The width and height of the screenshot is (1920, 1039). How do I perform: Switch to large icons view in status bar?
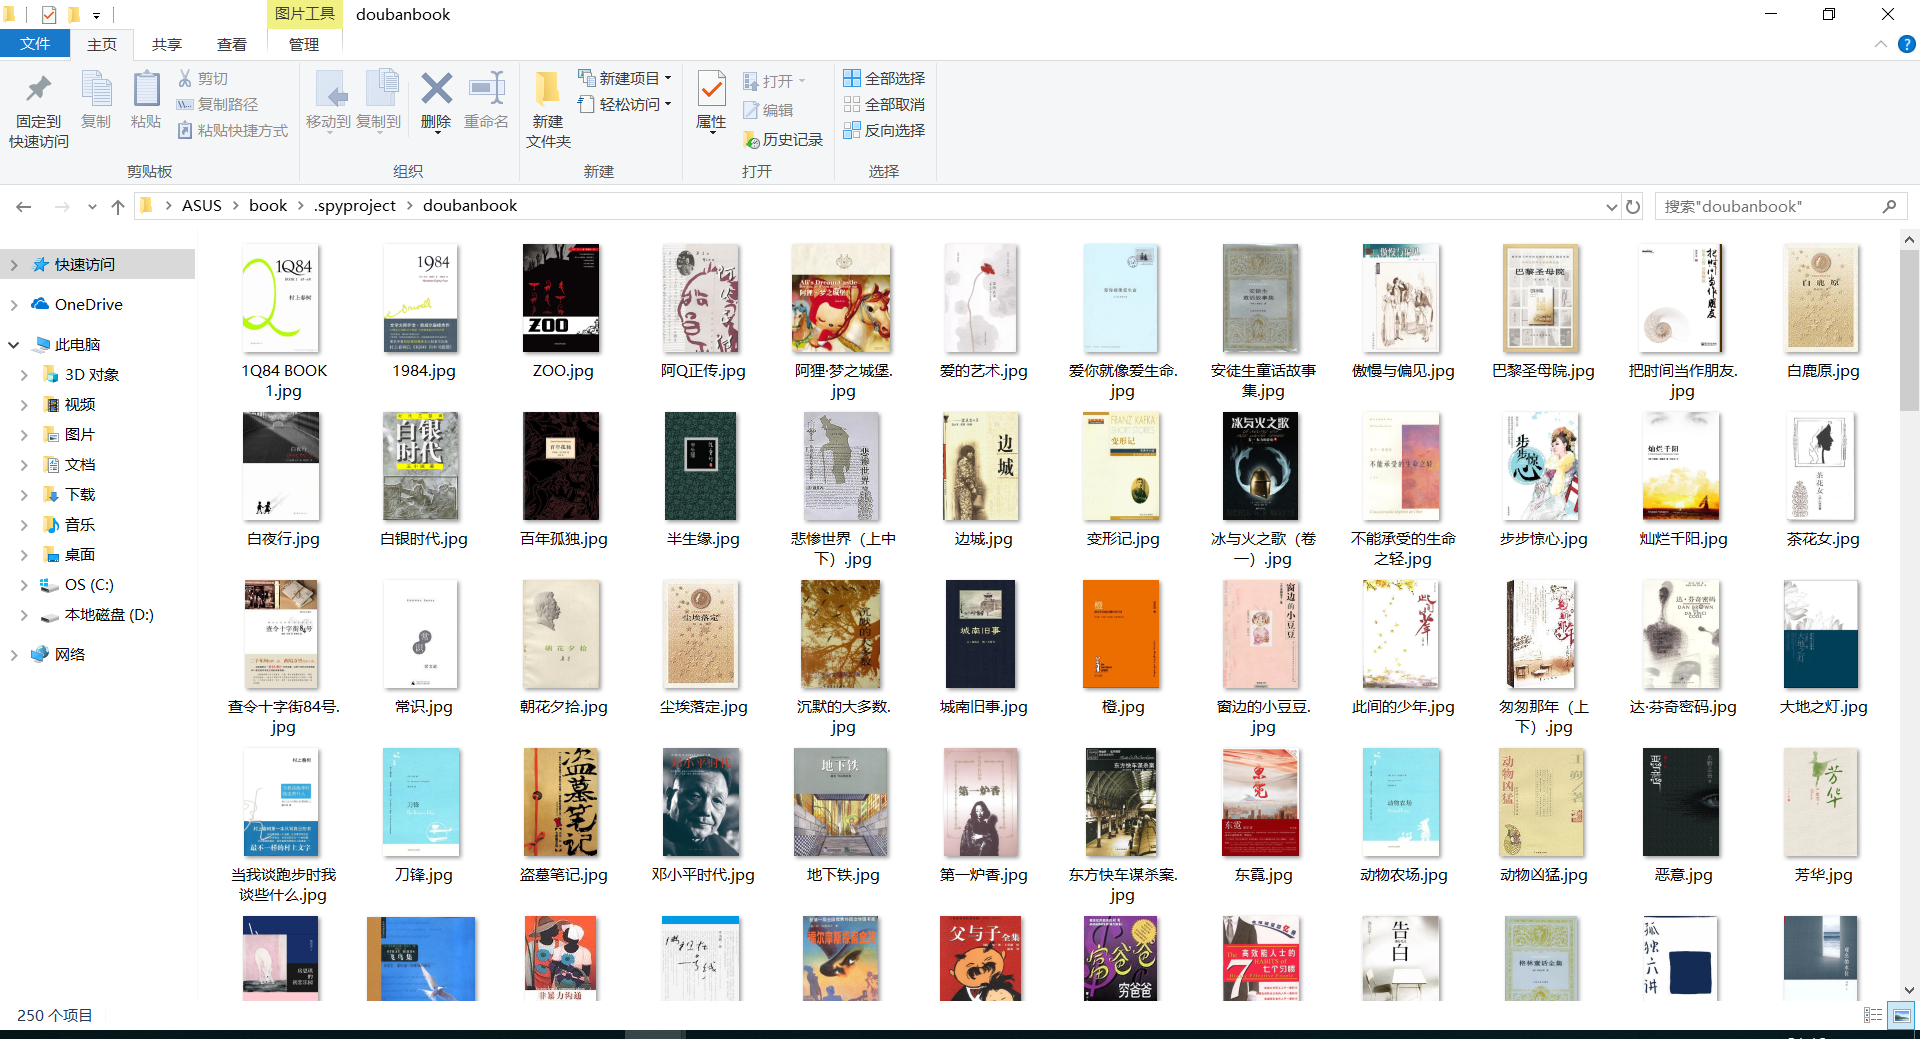(x=1901, y=1015)
